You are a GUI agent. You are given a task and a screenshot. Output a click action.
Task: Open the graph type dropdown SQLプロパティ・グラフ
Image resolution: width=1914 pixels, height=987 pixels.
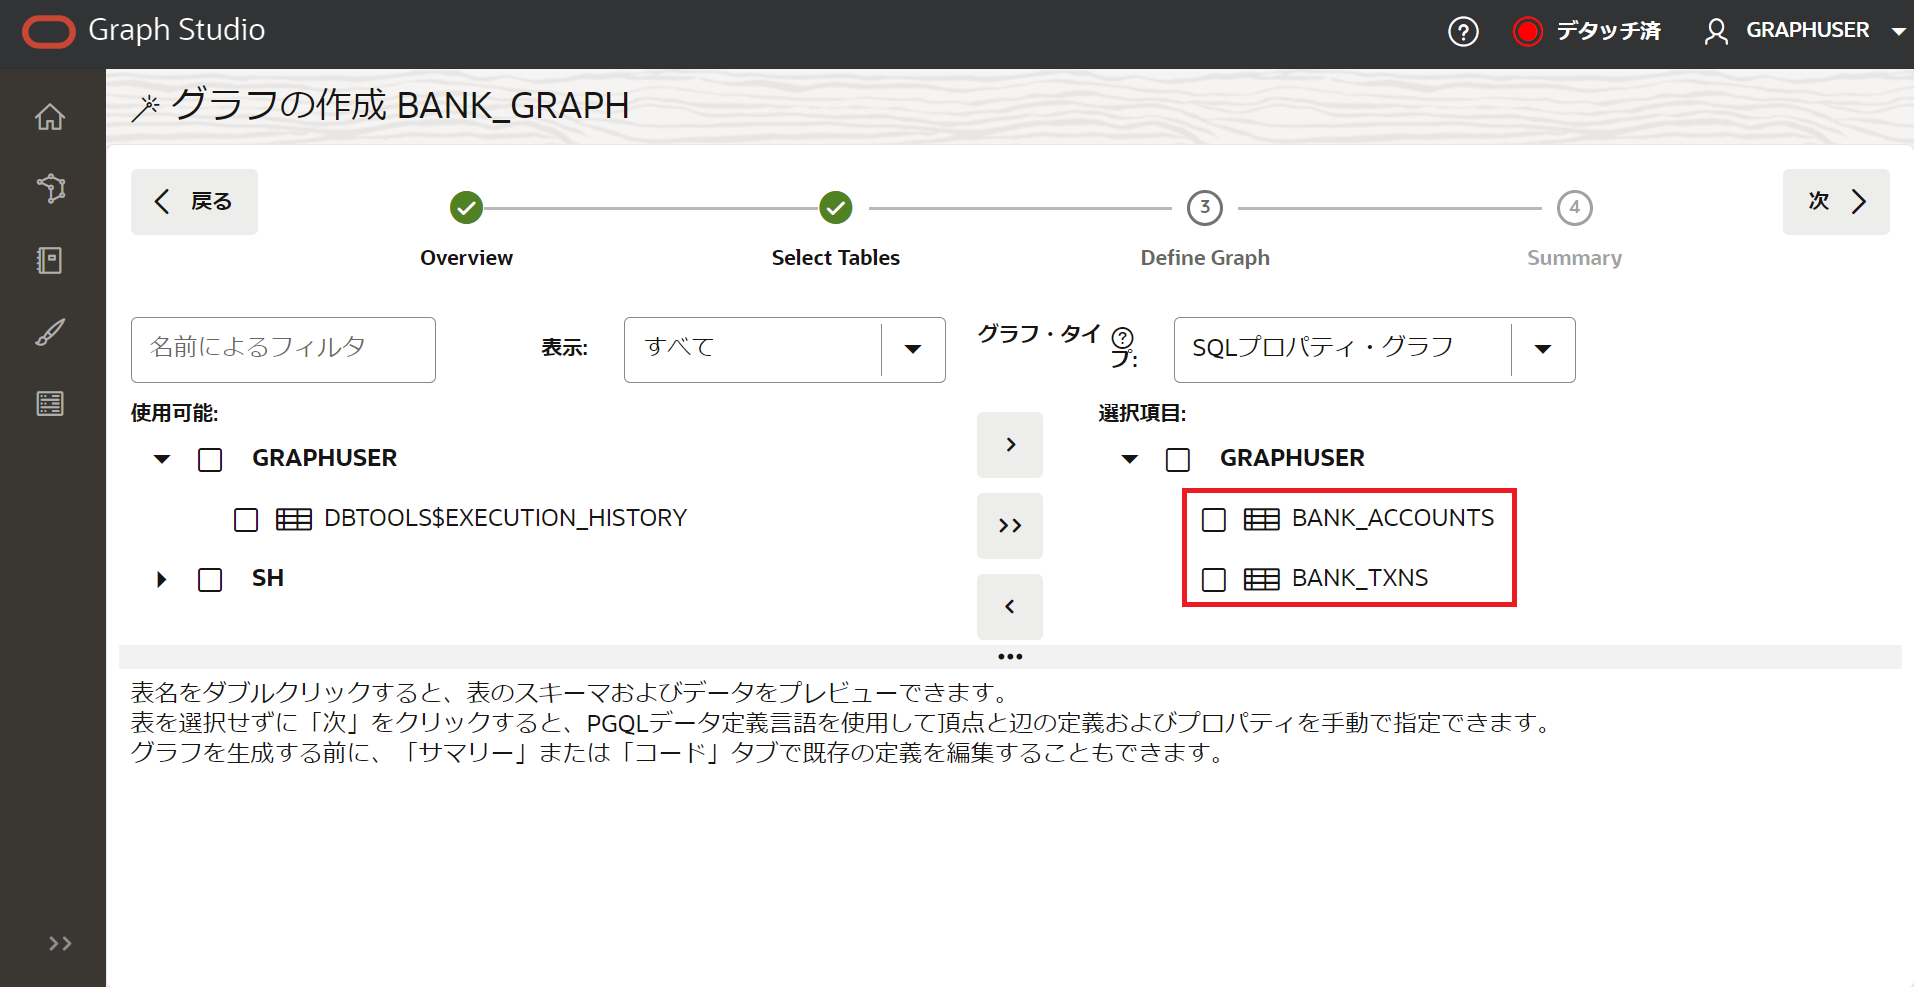[1541, 348]
